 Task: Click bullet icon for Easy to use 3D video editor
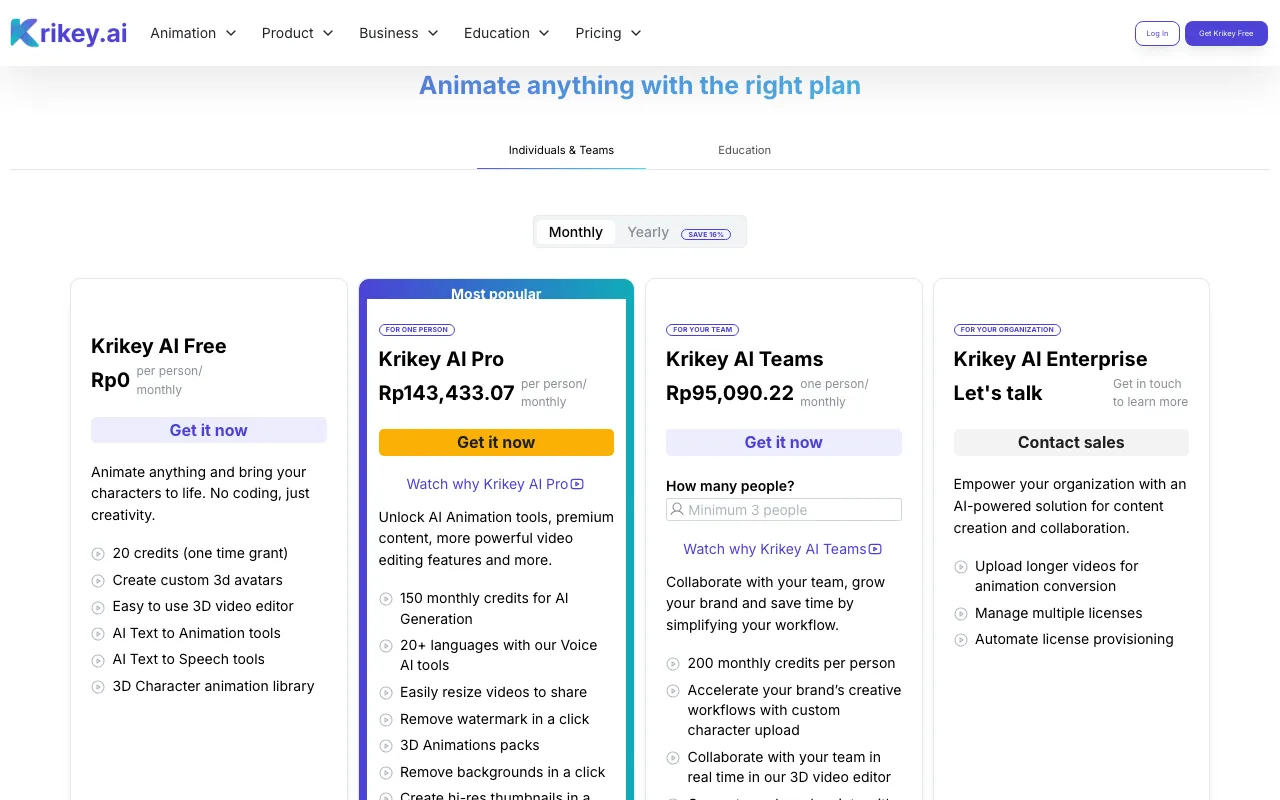click(x=98, y=607)
